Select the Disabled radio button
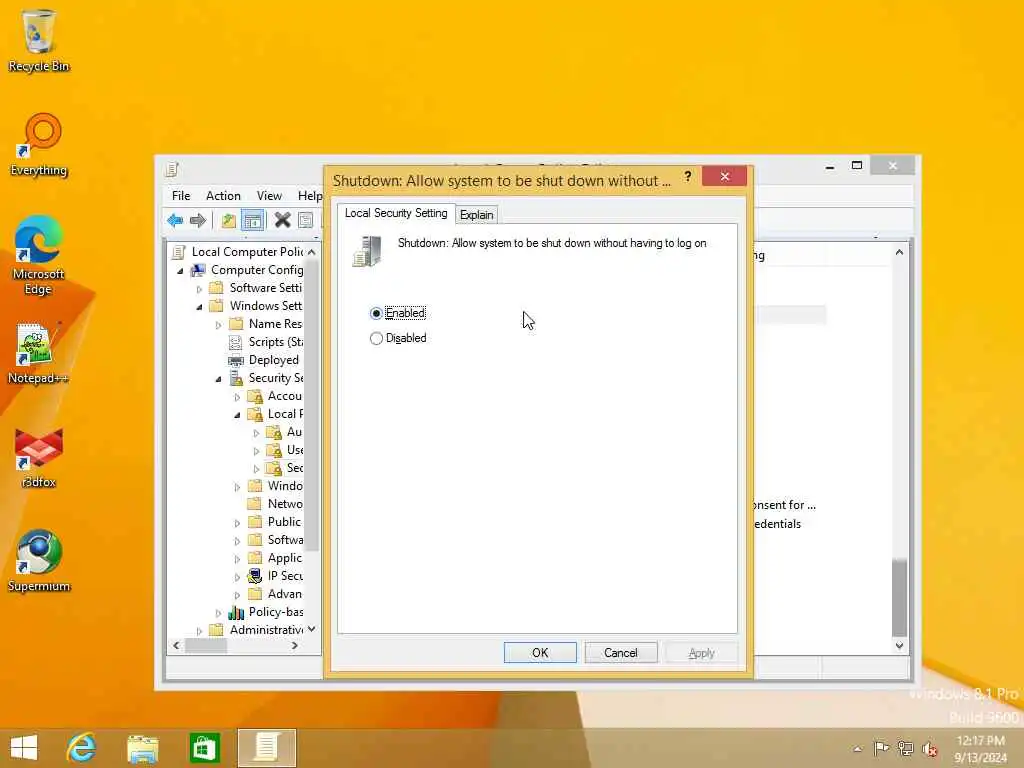The width and height of the screenshot is (1024, 768). coord(376,338)
